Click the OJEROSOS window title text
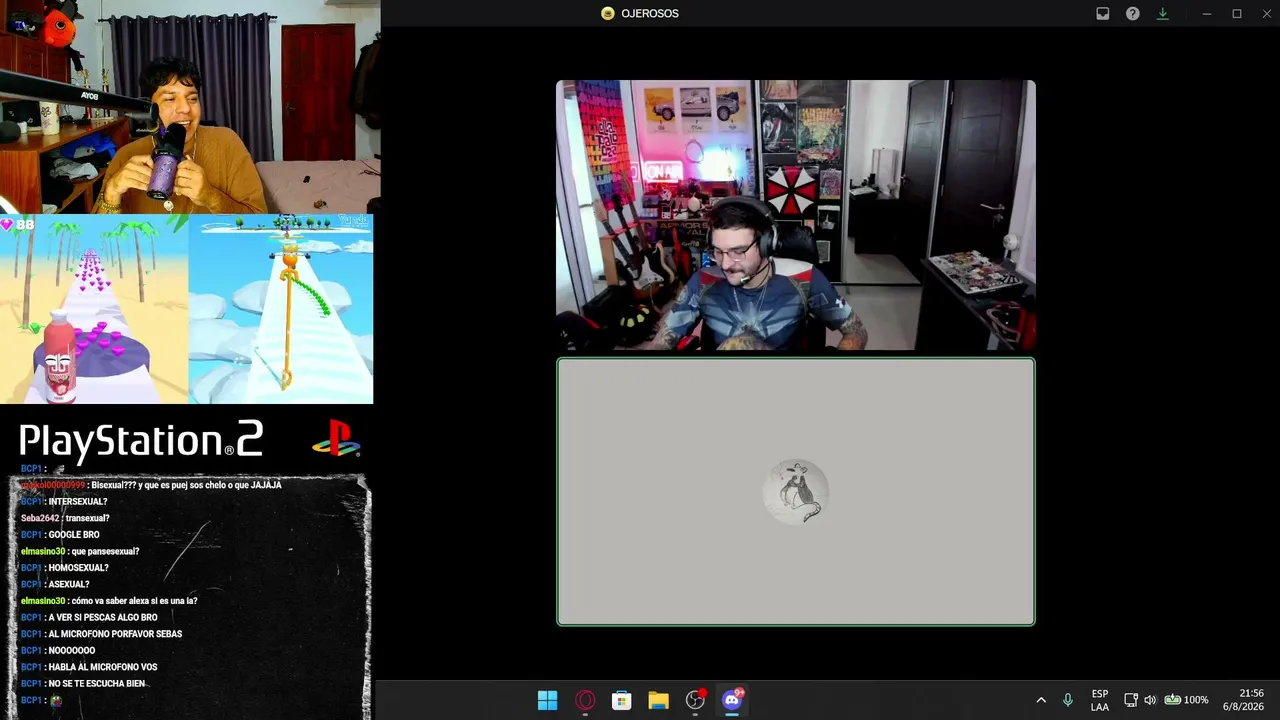The width and height of the screenshot is (1280, 720). (x=649, y=14)
